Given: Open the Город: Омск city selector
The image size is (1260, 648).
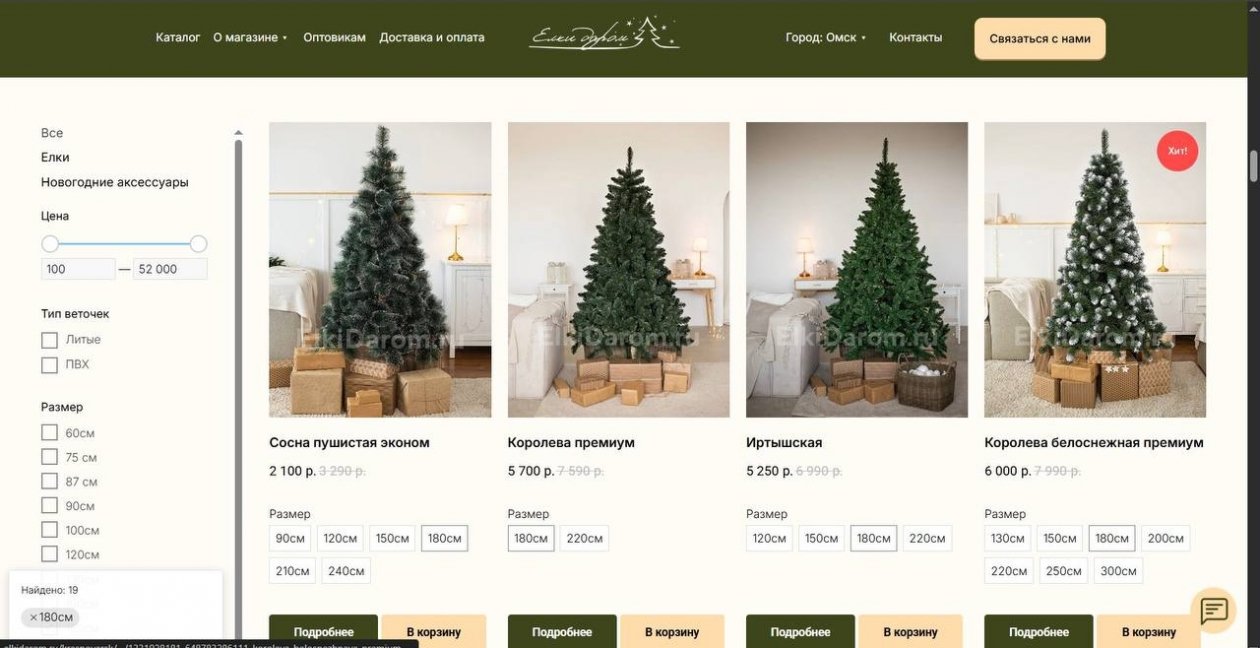Looking at the screenshot, I should pyautogui.click(x=826, y=38).
